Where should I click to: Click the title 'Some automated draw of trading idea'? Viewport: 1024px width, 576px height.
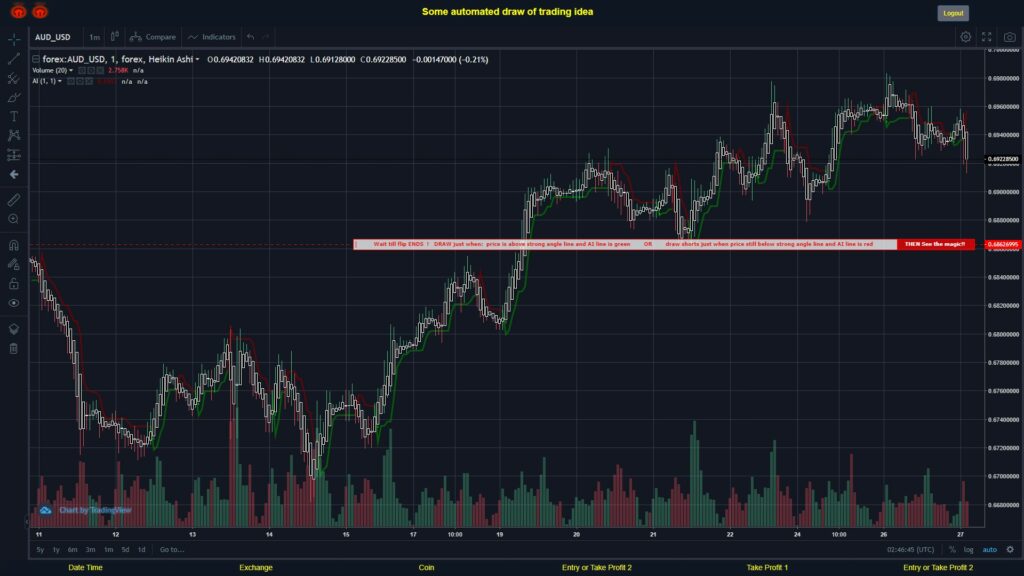507,12
